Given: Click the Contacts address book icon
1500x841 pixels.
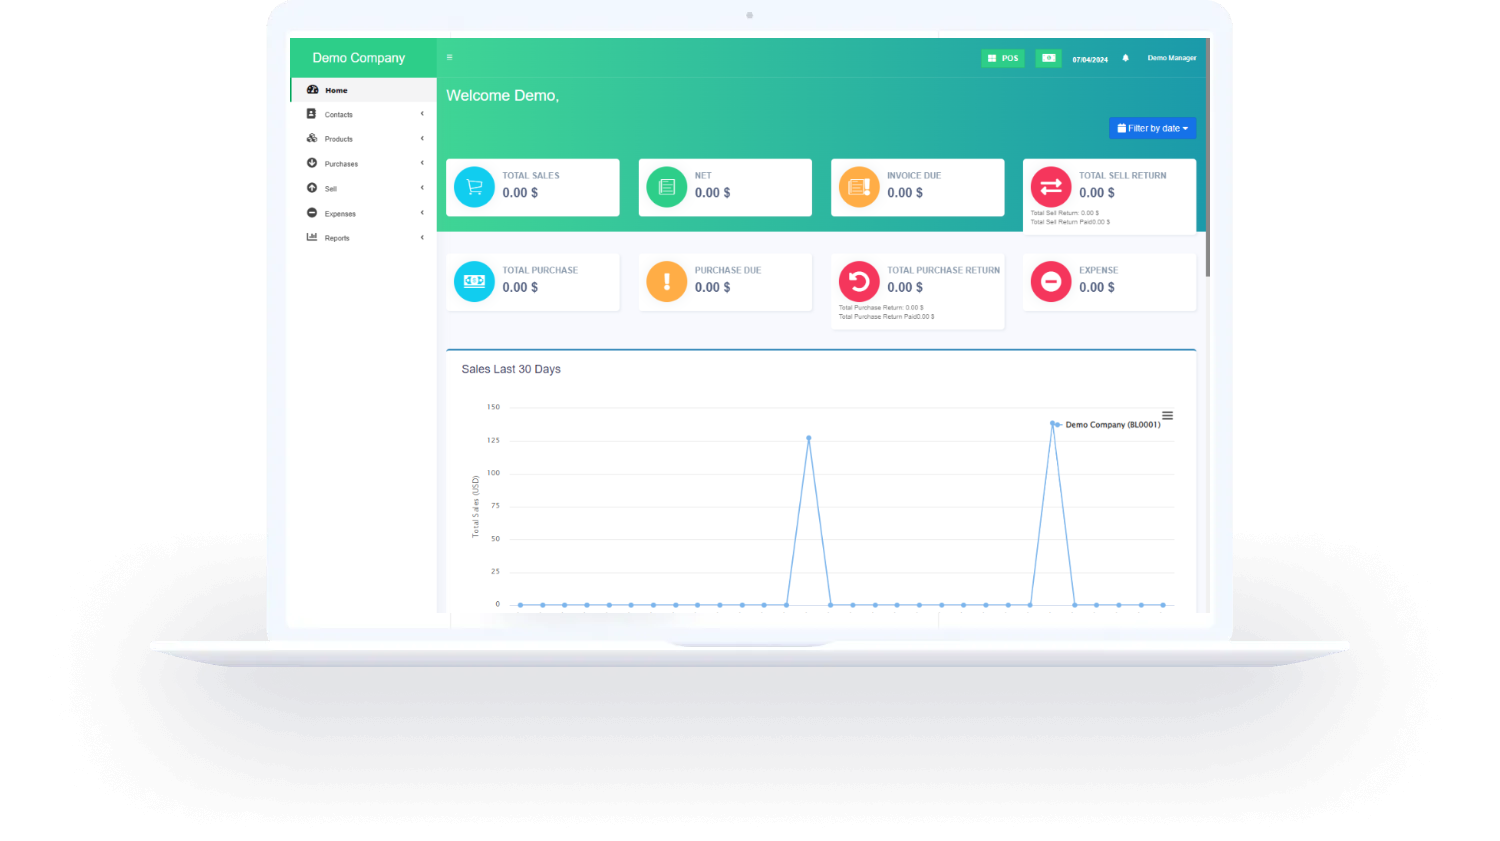Looking at the screenshot, I should coord(311,114).
